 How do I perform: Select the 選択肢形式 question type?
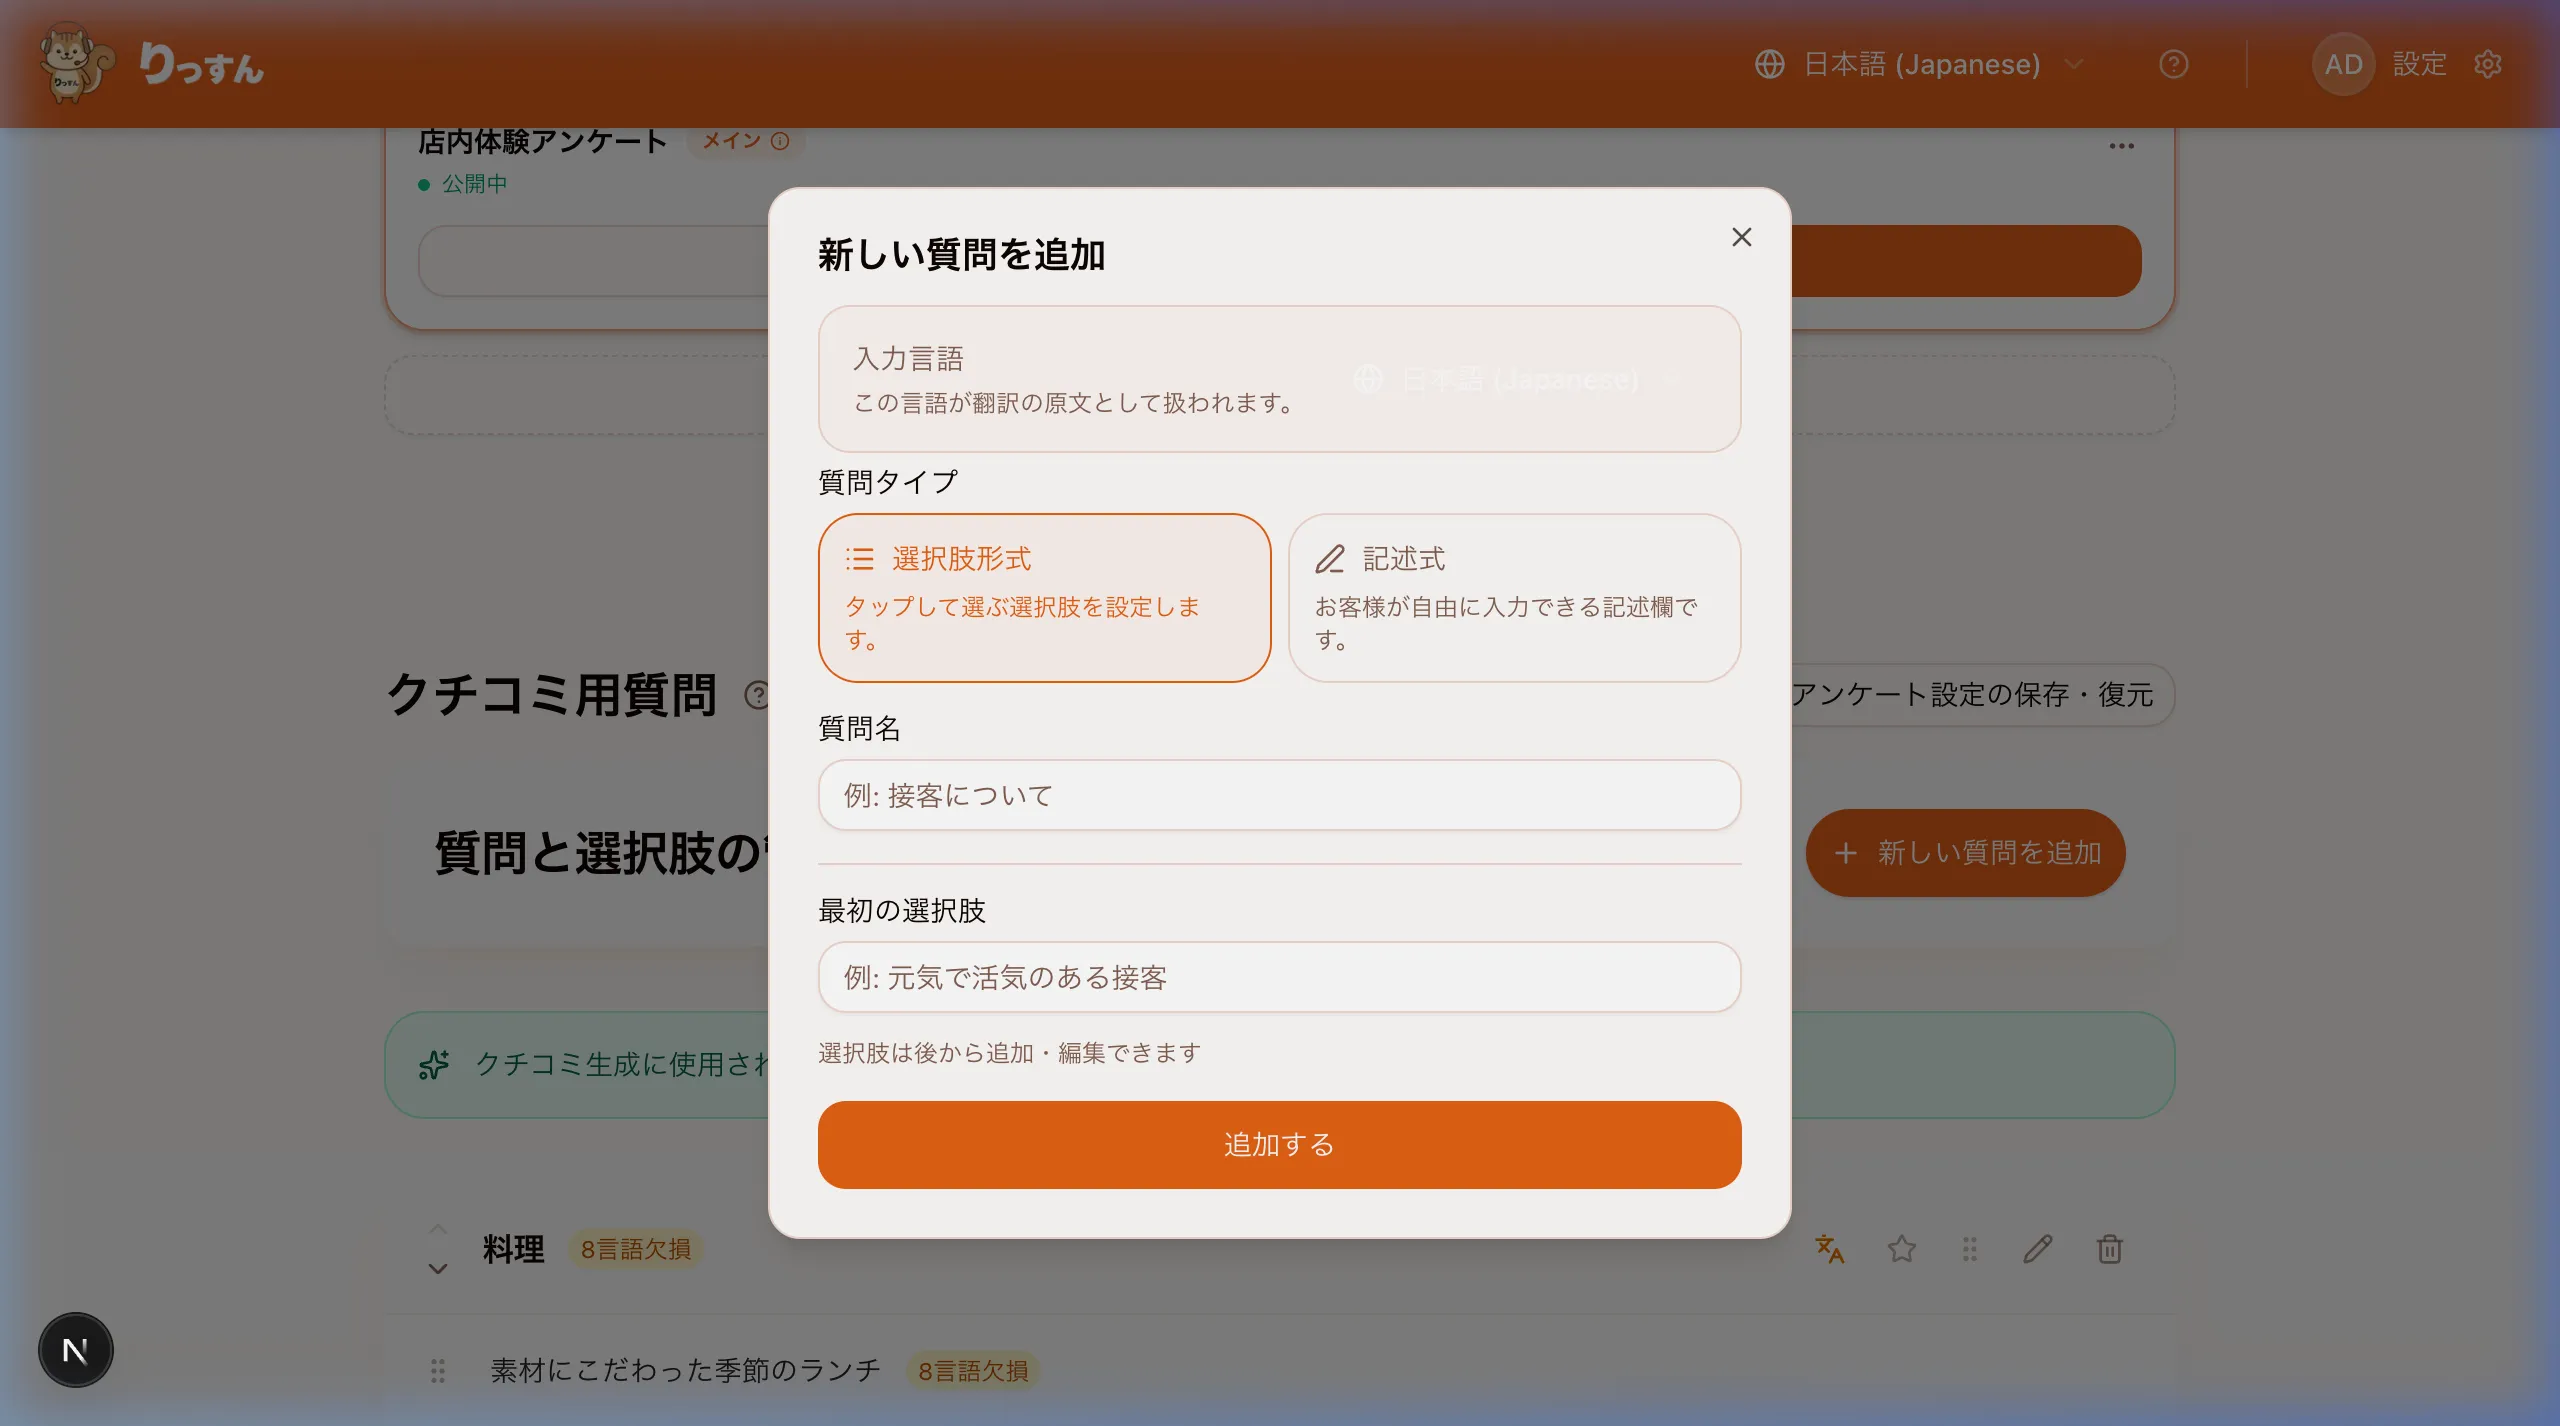coord(1044,598)
